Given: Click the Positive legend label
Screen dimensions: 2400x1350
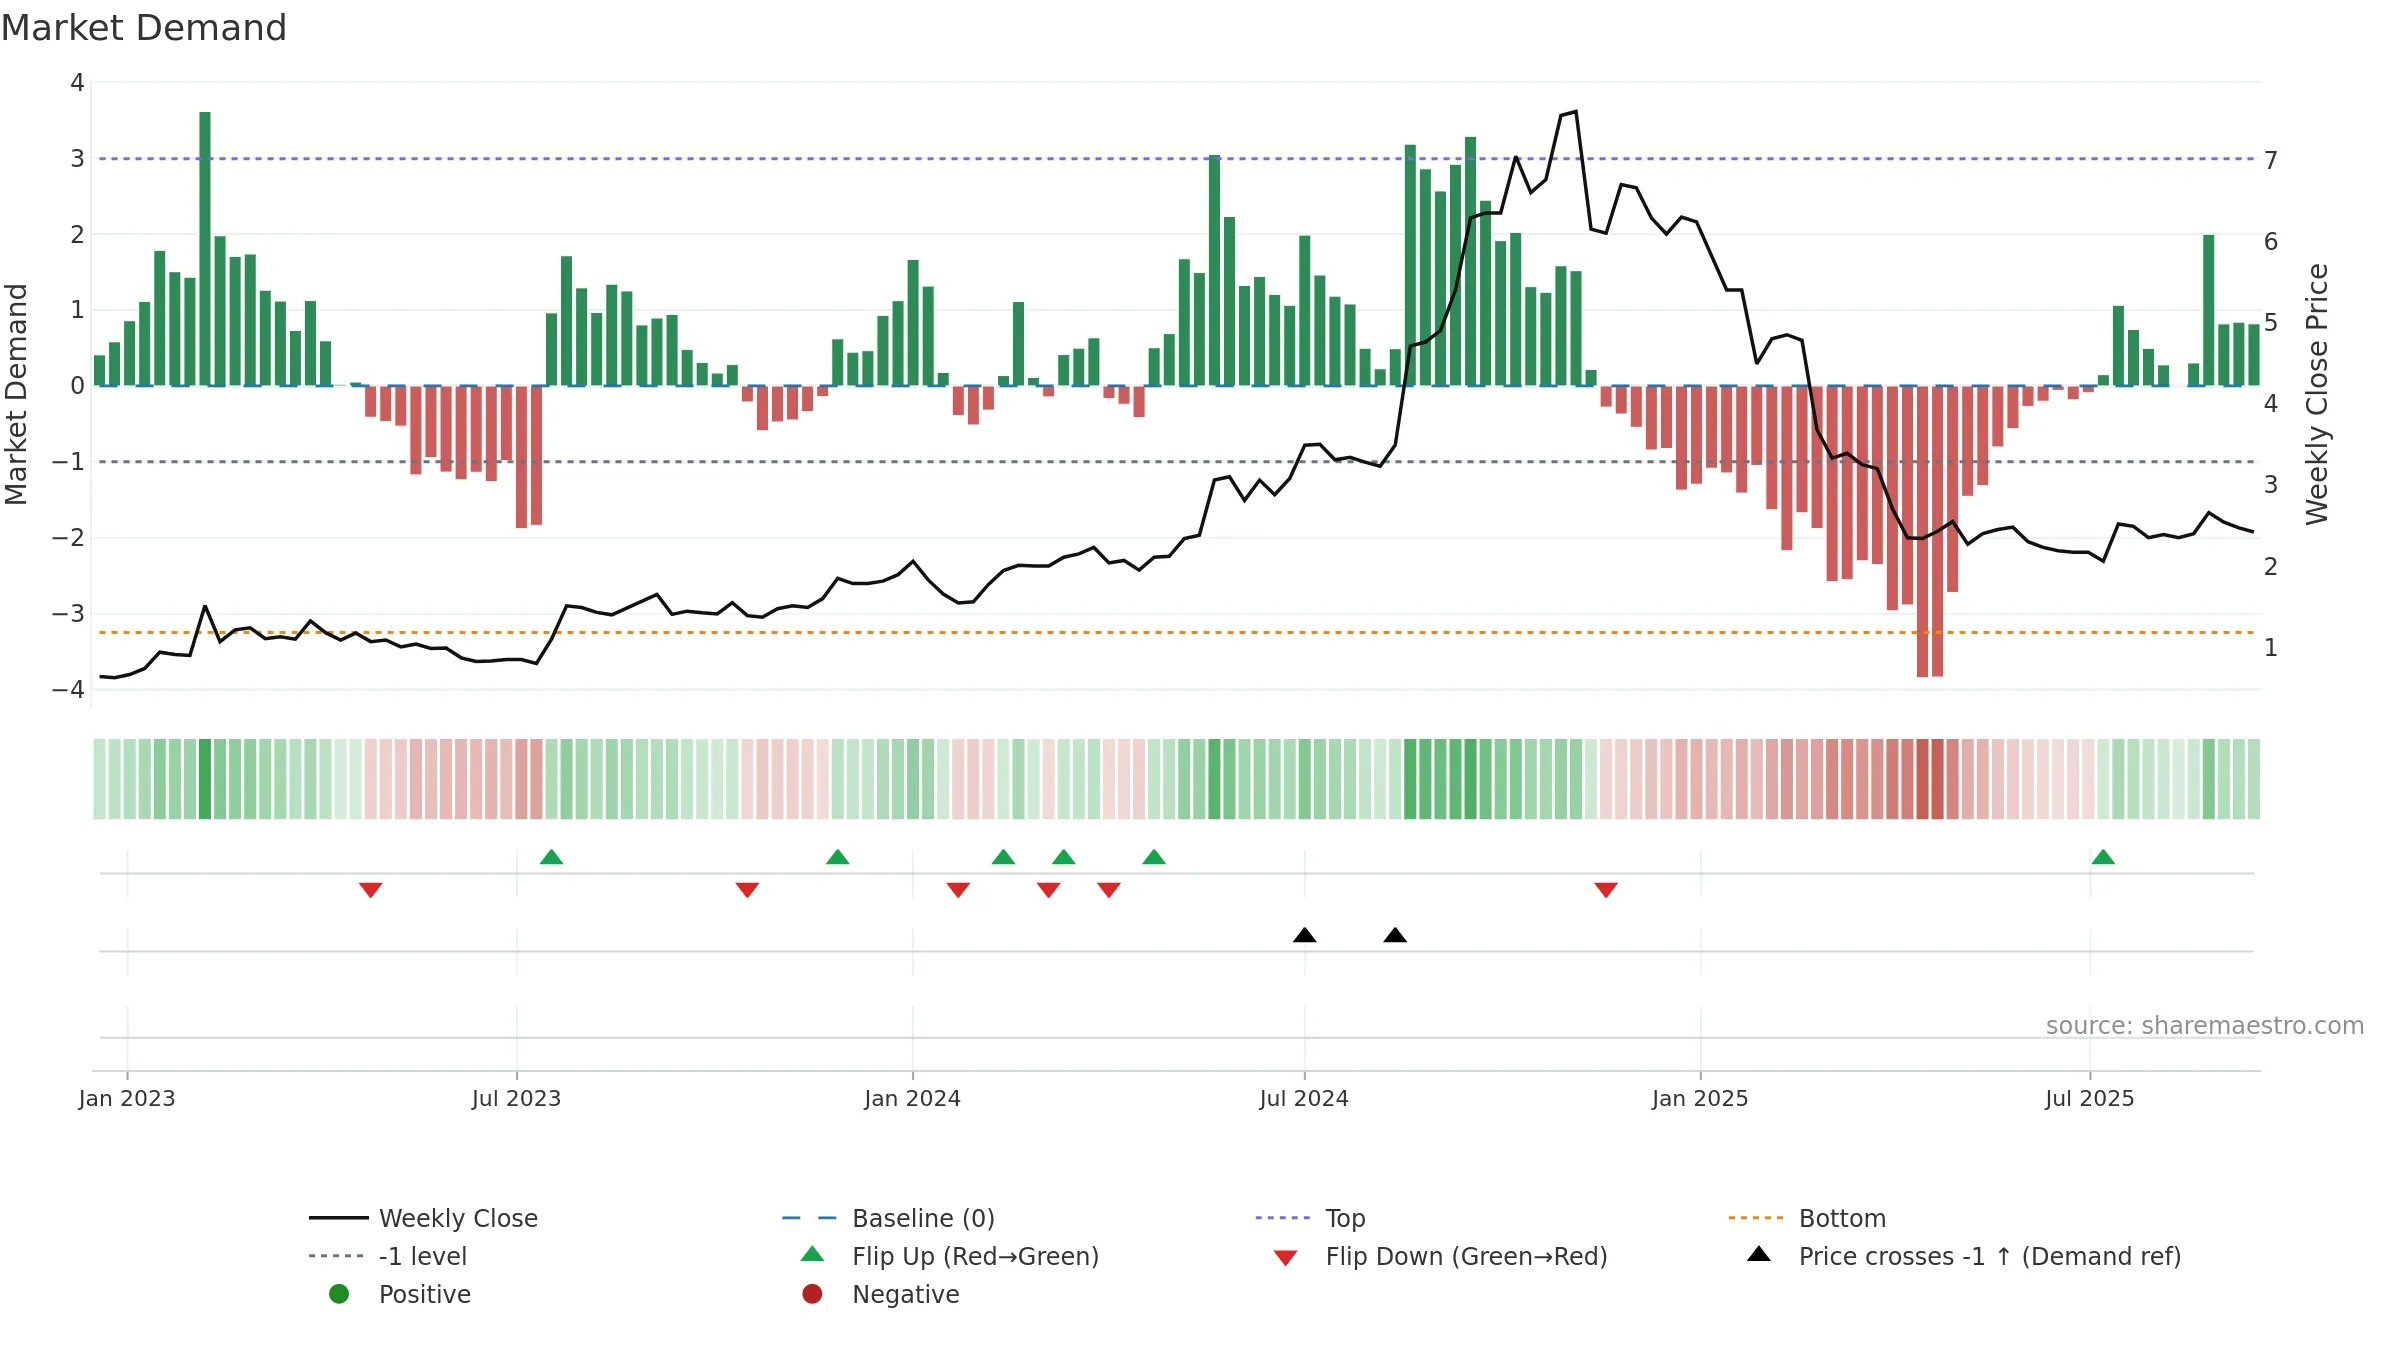Looking at the screenshot, I should click(425, 1294).
